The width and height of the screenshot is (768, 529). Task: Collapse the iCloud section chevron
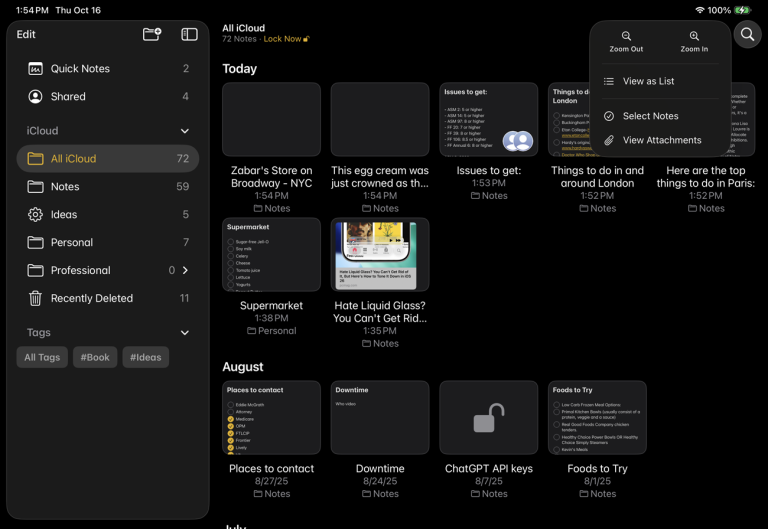(184, 131)
